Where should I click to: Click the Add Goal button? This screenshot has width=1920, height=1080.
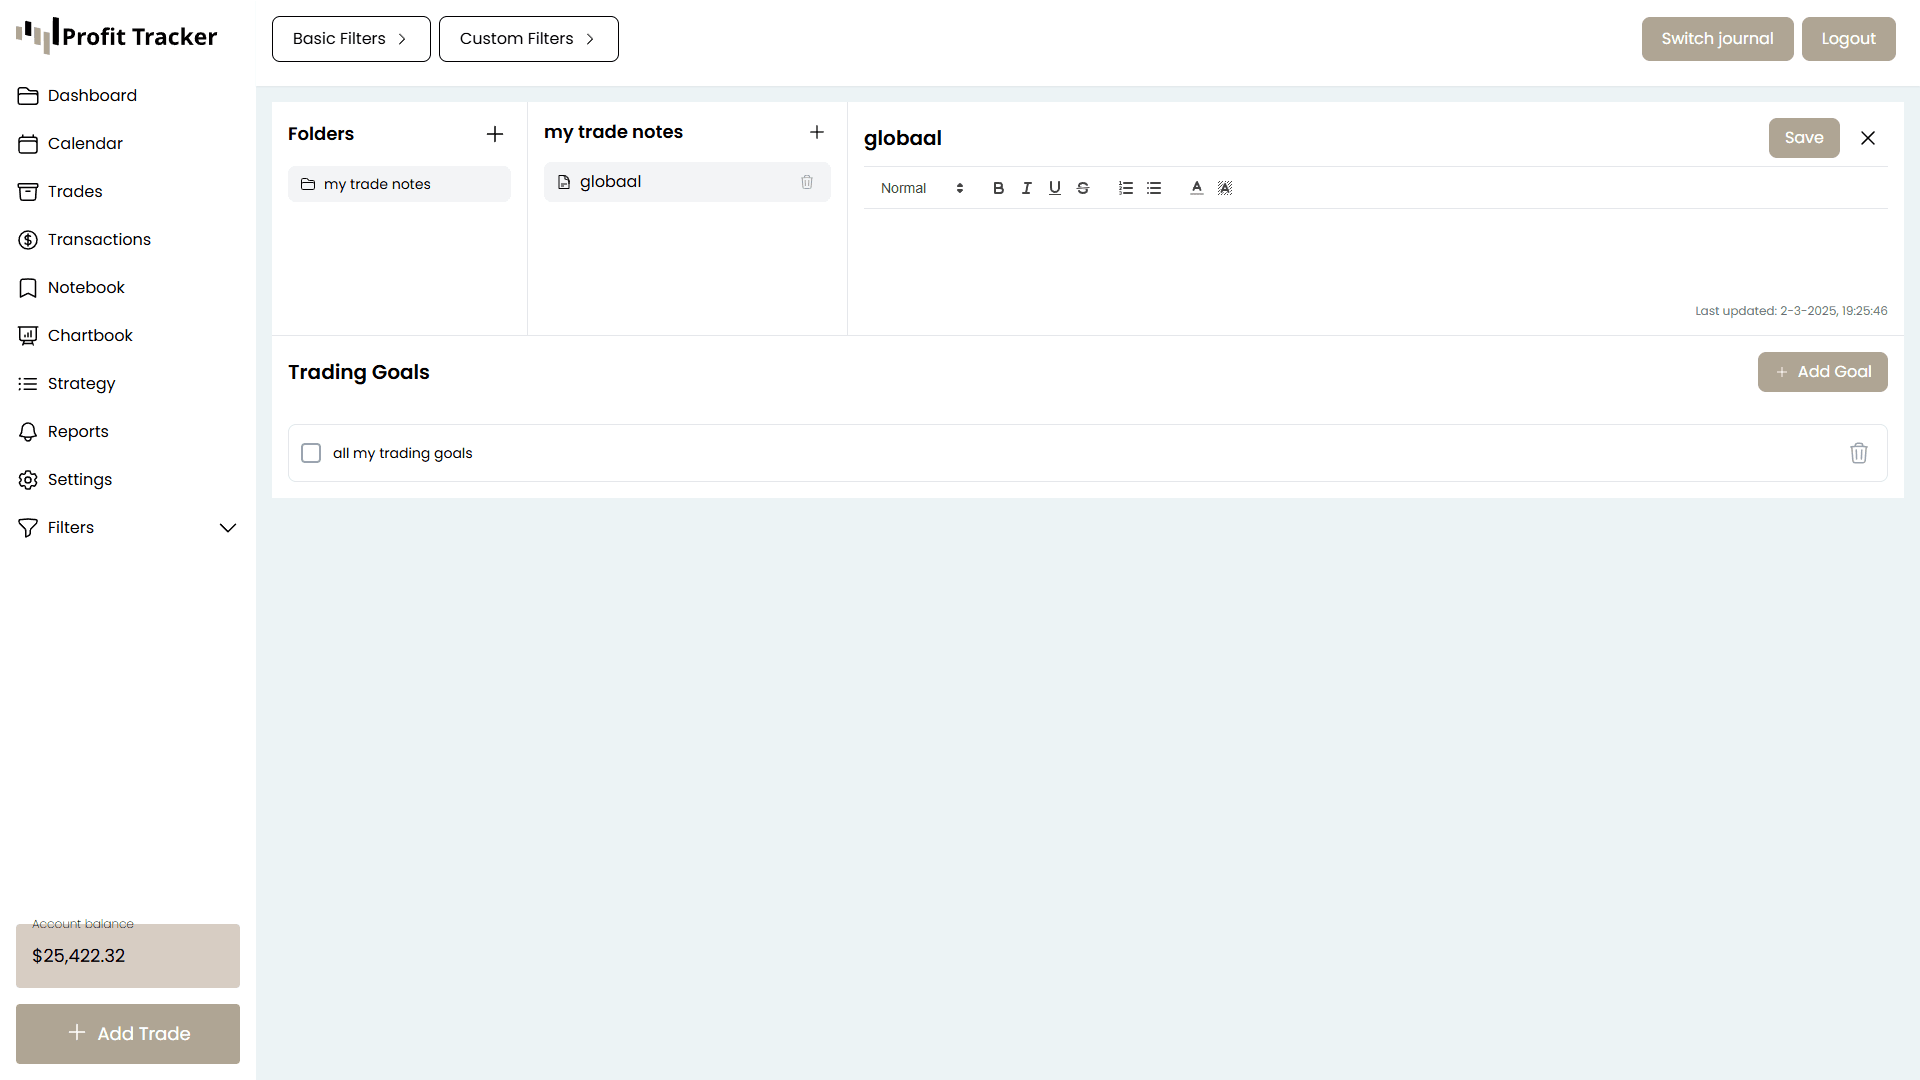pos(1822,372)
